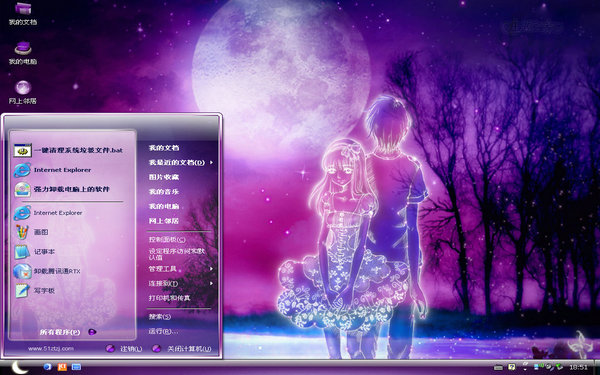Click the orange quick launch taskbar icon

(x=62, y=367)
